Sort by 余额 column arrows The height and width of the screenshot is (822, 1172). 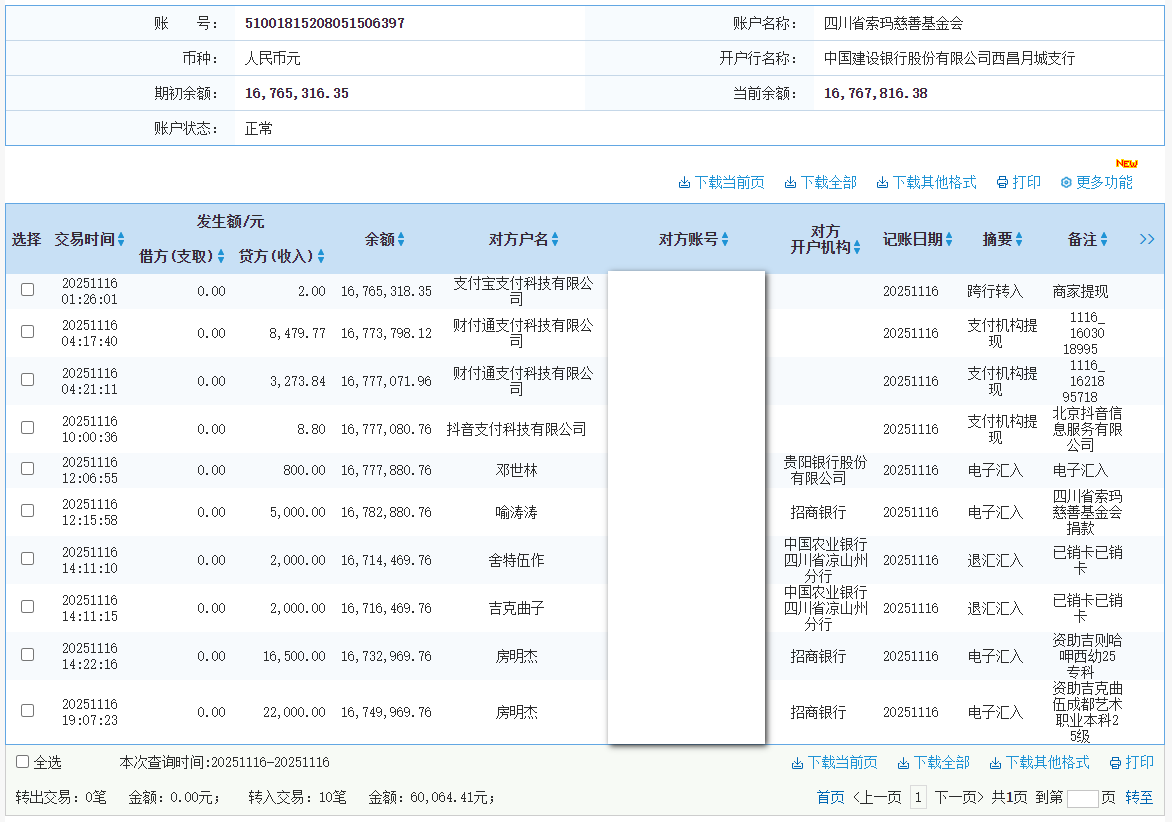point(403,239)
